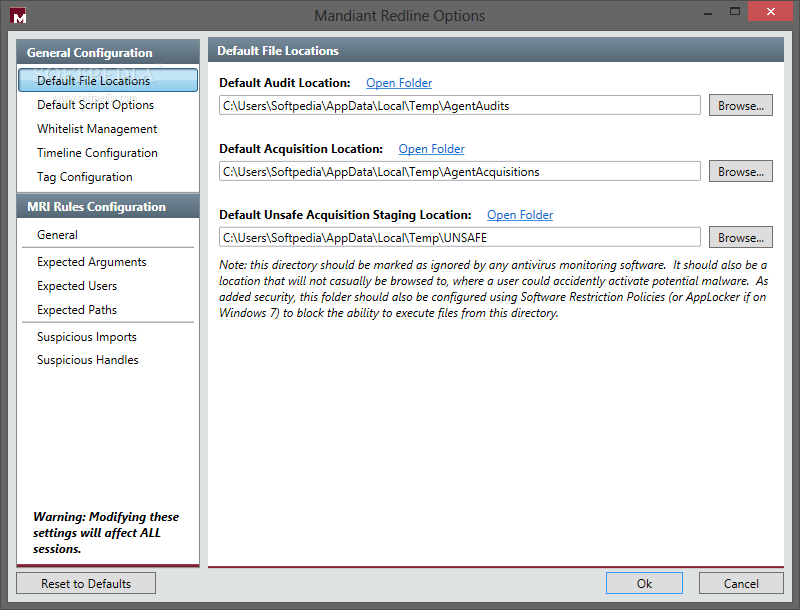Viewport: 800px width, 610px height.
Task: Cancel the options dialog
Action: coord(741,583)
